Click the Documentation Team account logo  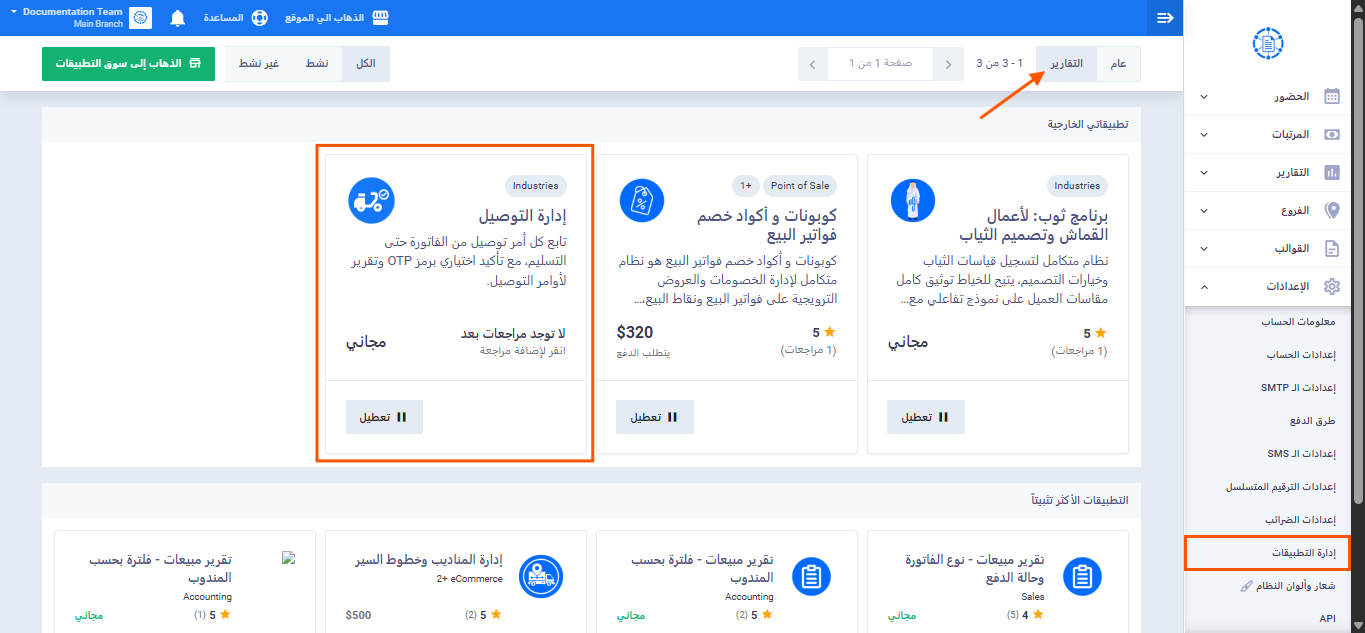pyautogui.click(x=141, y=18)
